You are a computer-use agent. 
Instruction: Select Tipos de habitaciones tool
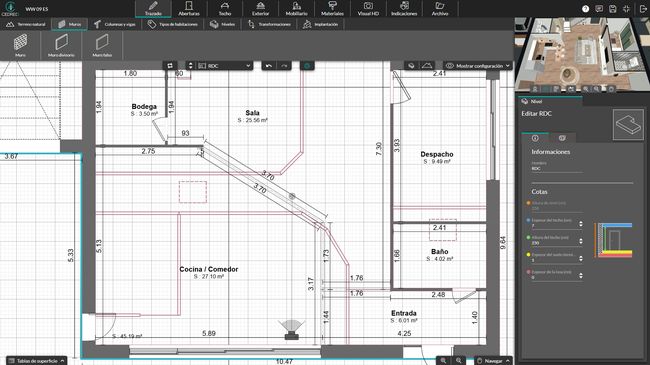click(173, 24)
